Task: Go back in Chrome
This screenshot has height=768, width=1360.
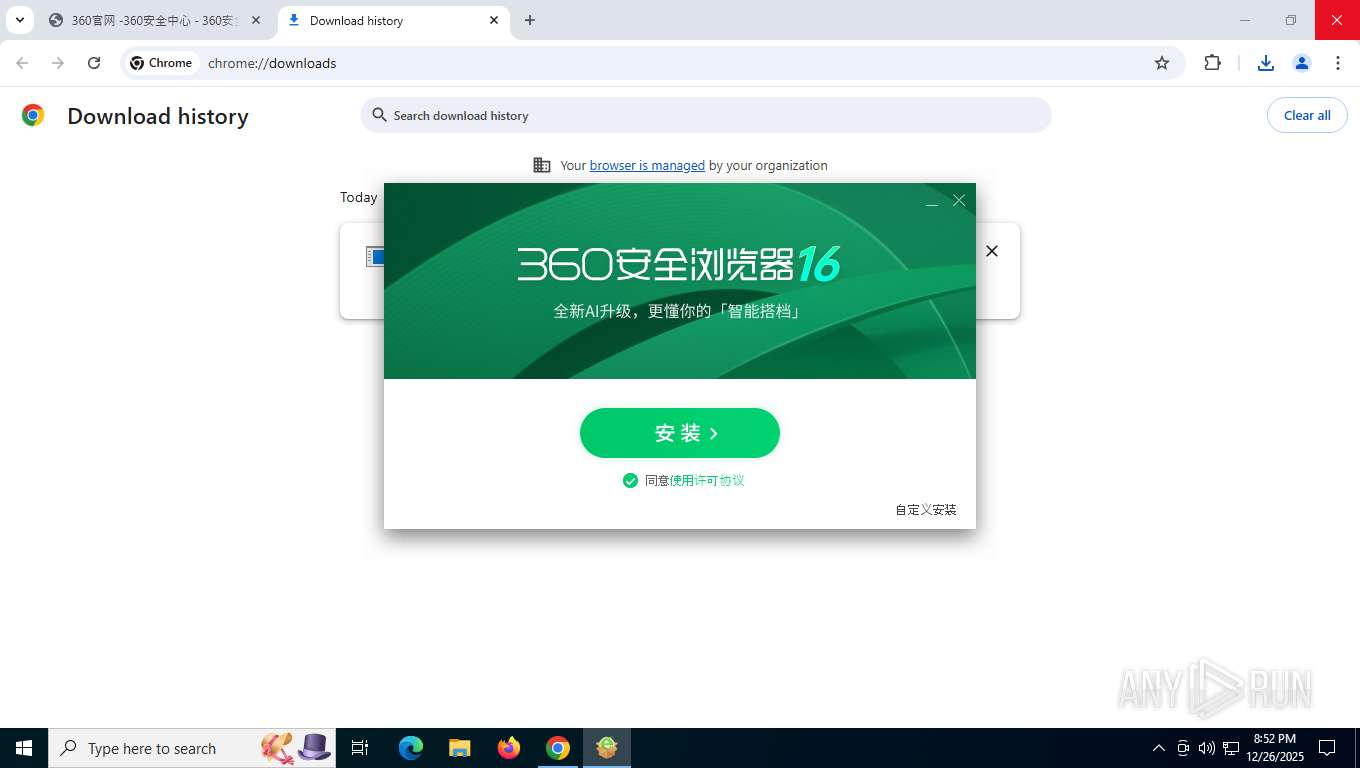Action: (22, 63)
